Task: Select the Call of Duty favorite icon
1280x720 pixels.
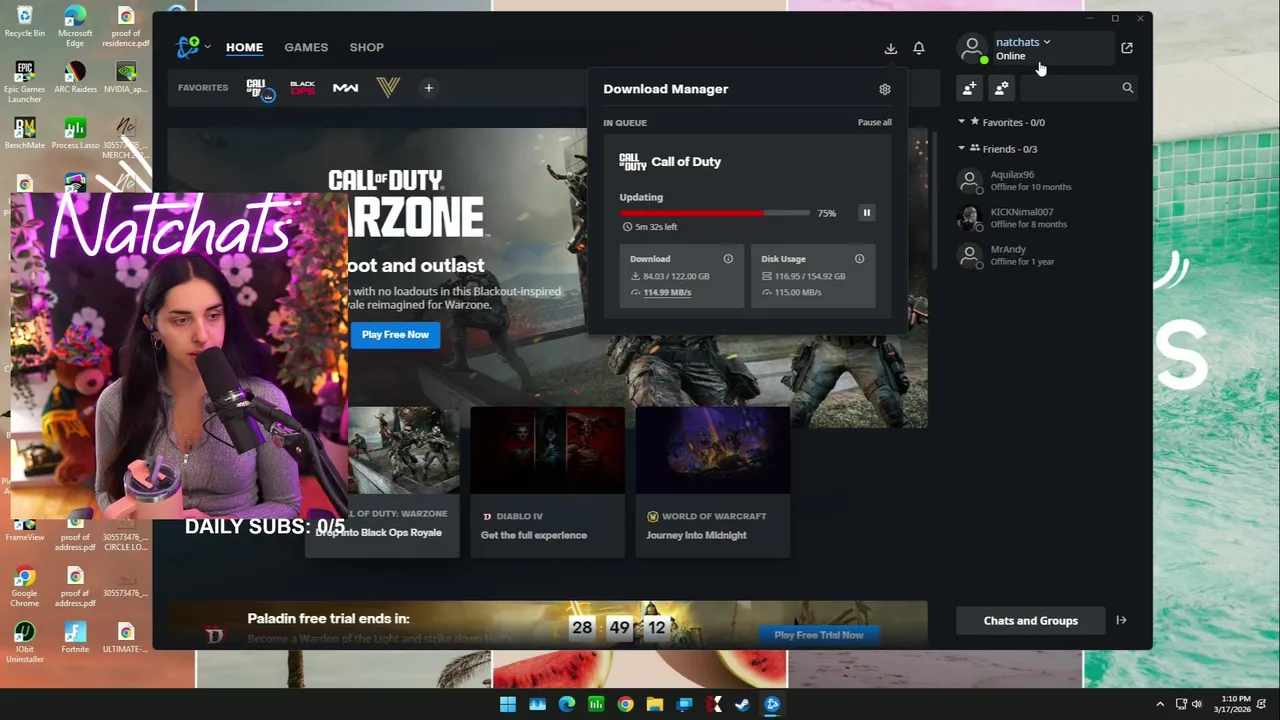Action: 259,89
